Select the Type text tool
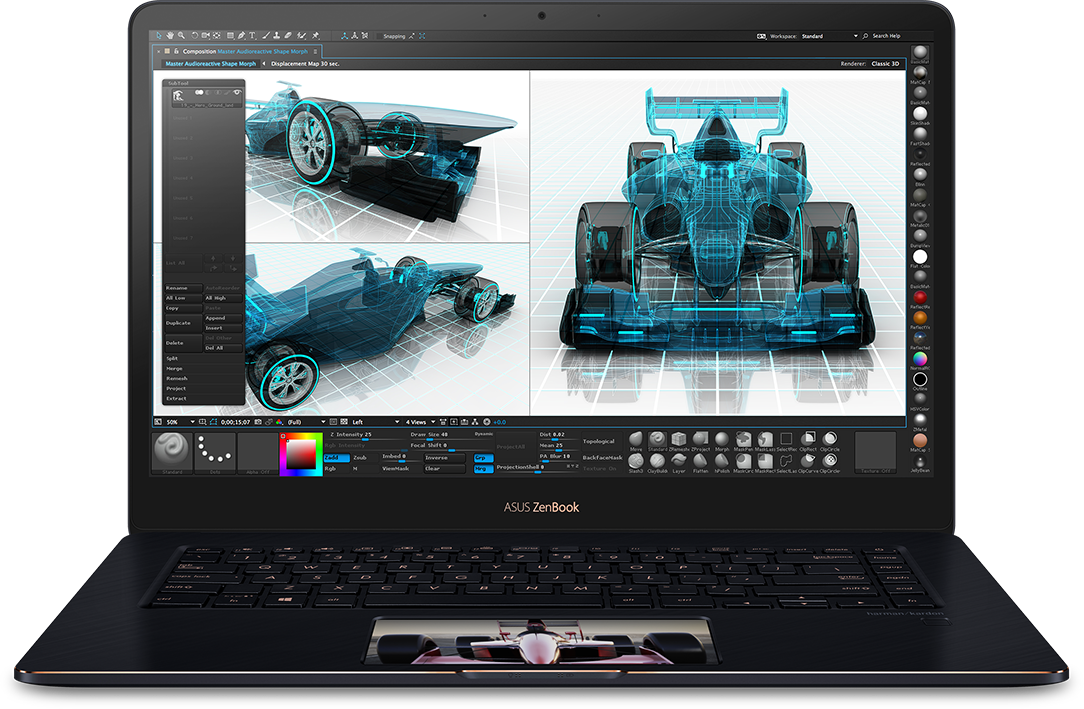1084x709 pixels. coord(252,36)
